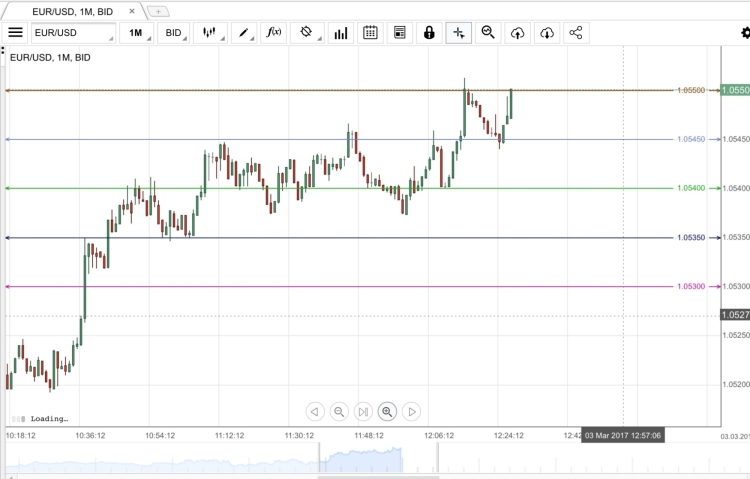Click the current price 1.0550 axis tag
The image size is (750, 479).
735,90
